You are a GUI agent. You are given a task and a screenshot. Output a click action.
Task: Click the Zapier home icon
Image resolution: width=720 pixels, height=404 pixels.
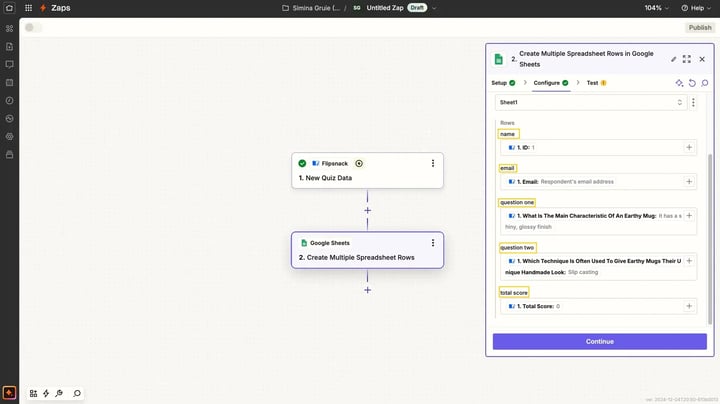9,8
